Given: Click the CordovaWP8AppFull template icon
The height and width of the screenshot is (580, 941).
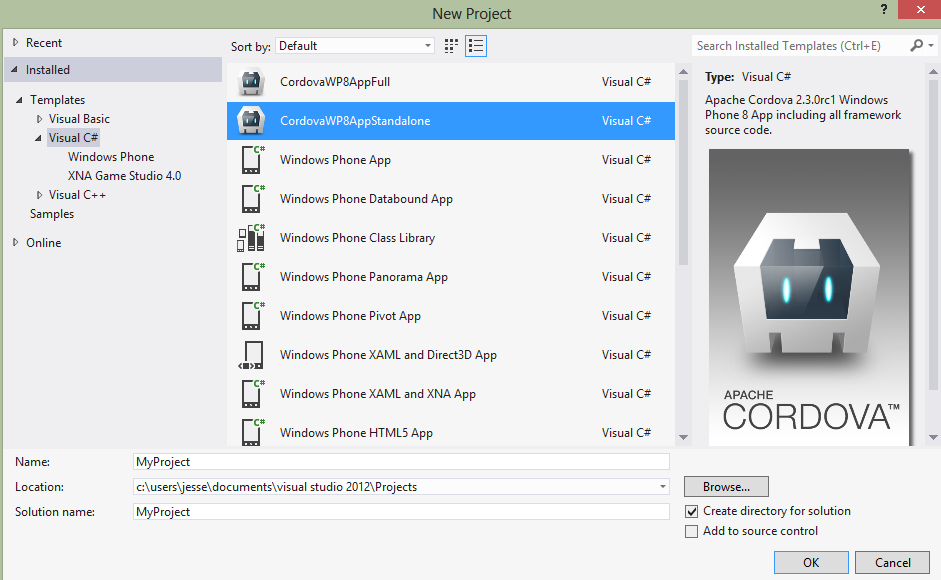Looking at the screenshot, I should click(250, 82).
